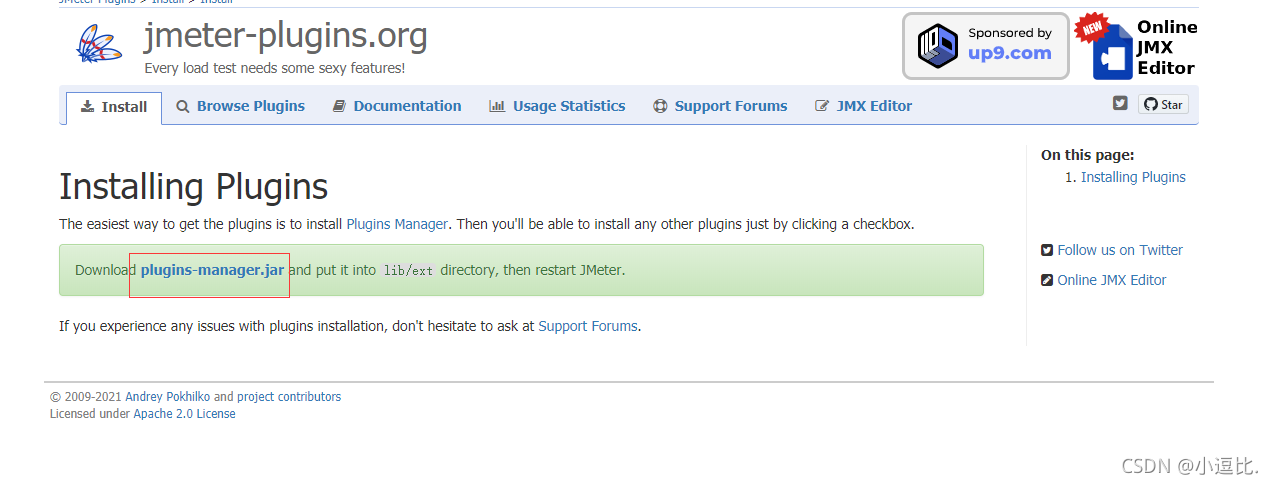
Task: Open project contributors link
Action: point(289,397)
